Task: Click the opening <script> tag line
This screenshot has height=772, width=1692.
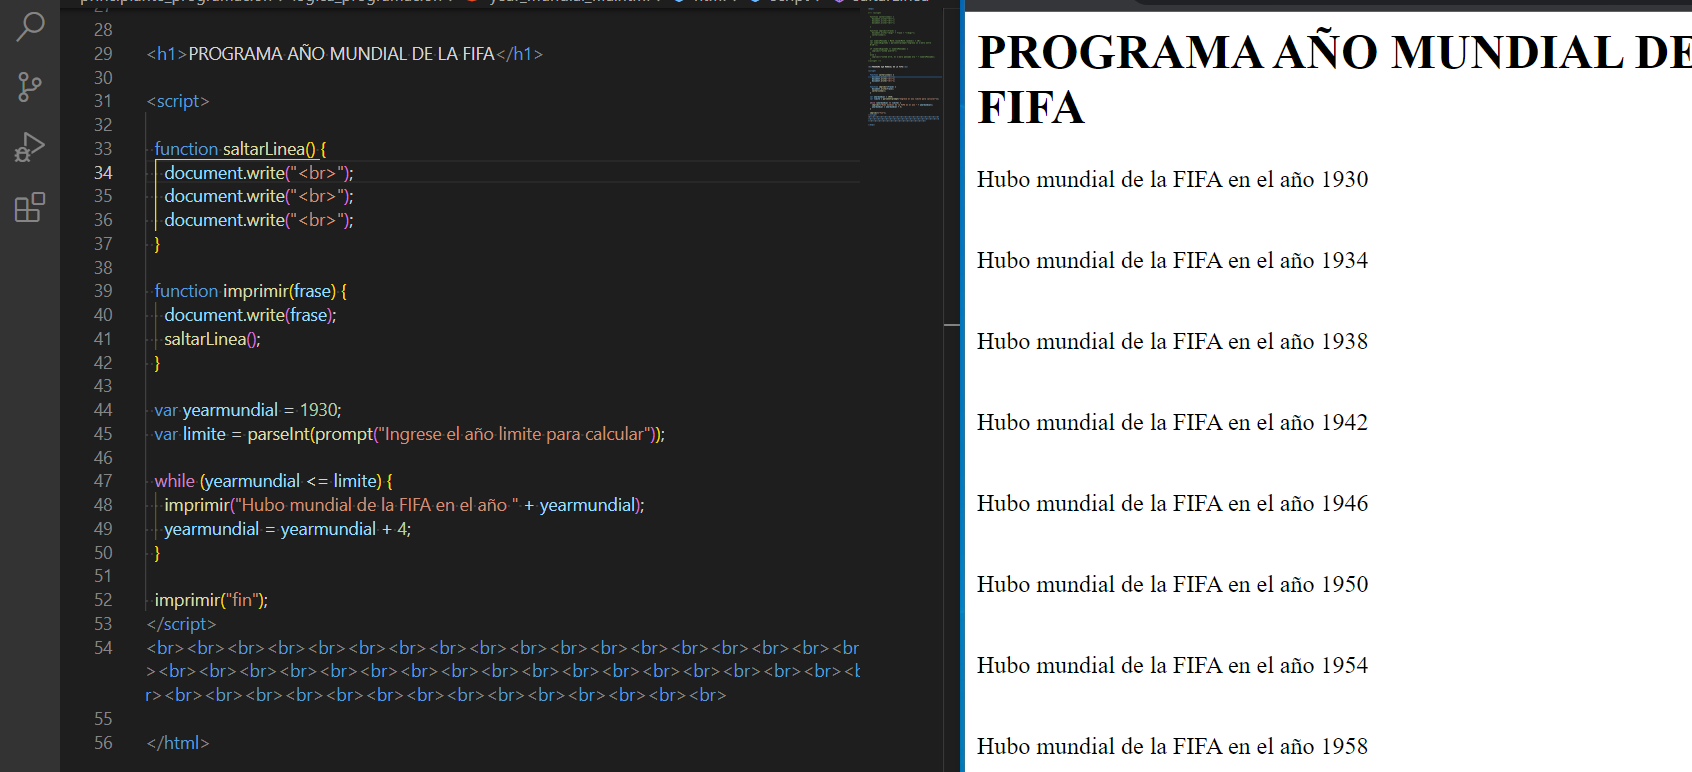Action: click(178, 101)
